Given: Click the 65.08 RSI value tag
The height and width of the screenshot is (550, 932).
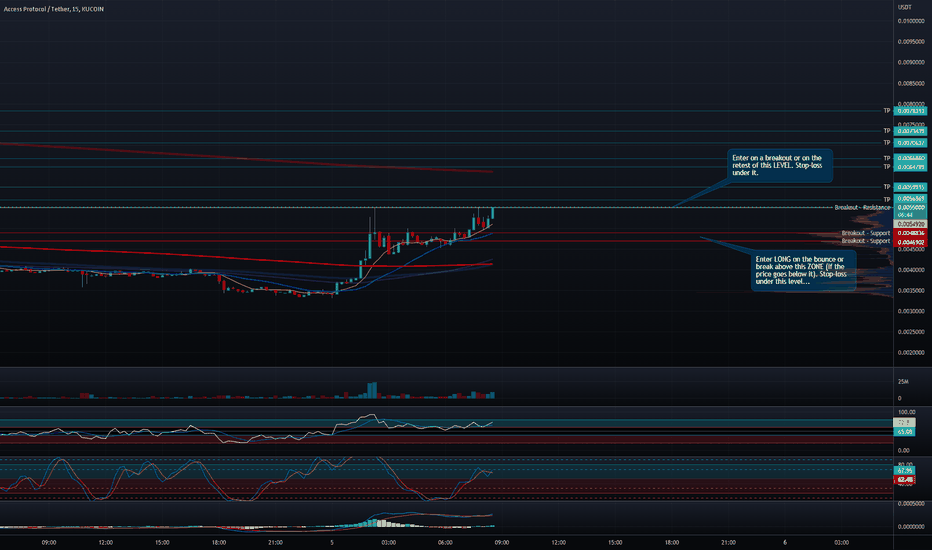Looking at the screenshot, I should tap(905, 432).
